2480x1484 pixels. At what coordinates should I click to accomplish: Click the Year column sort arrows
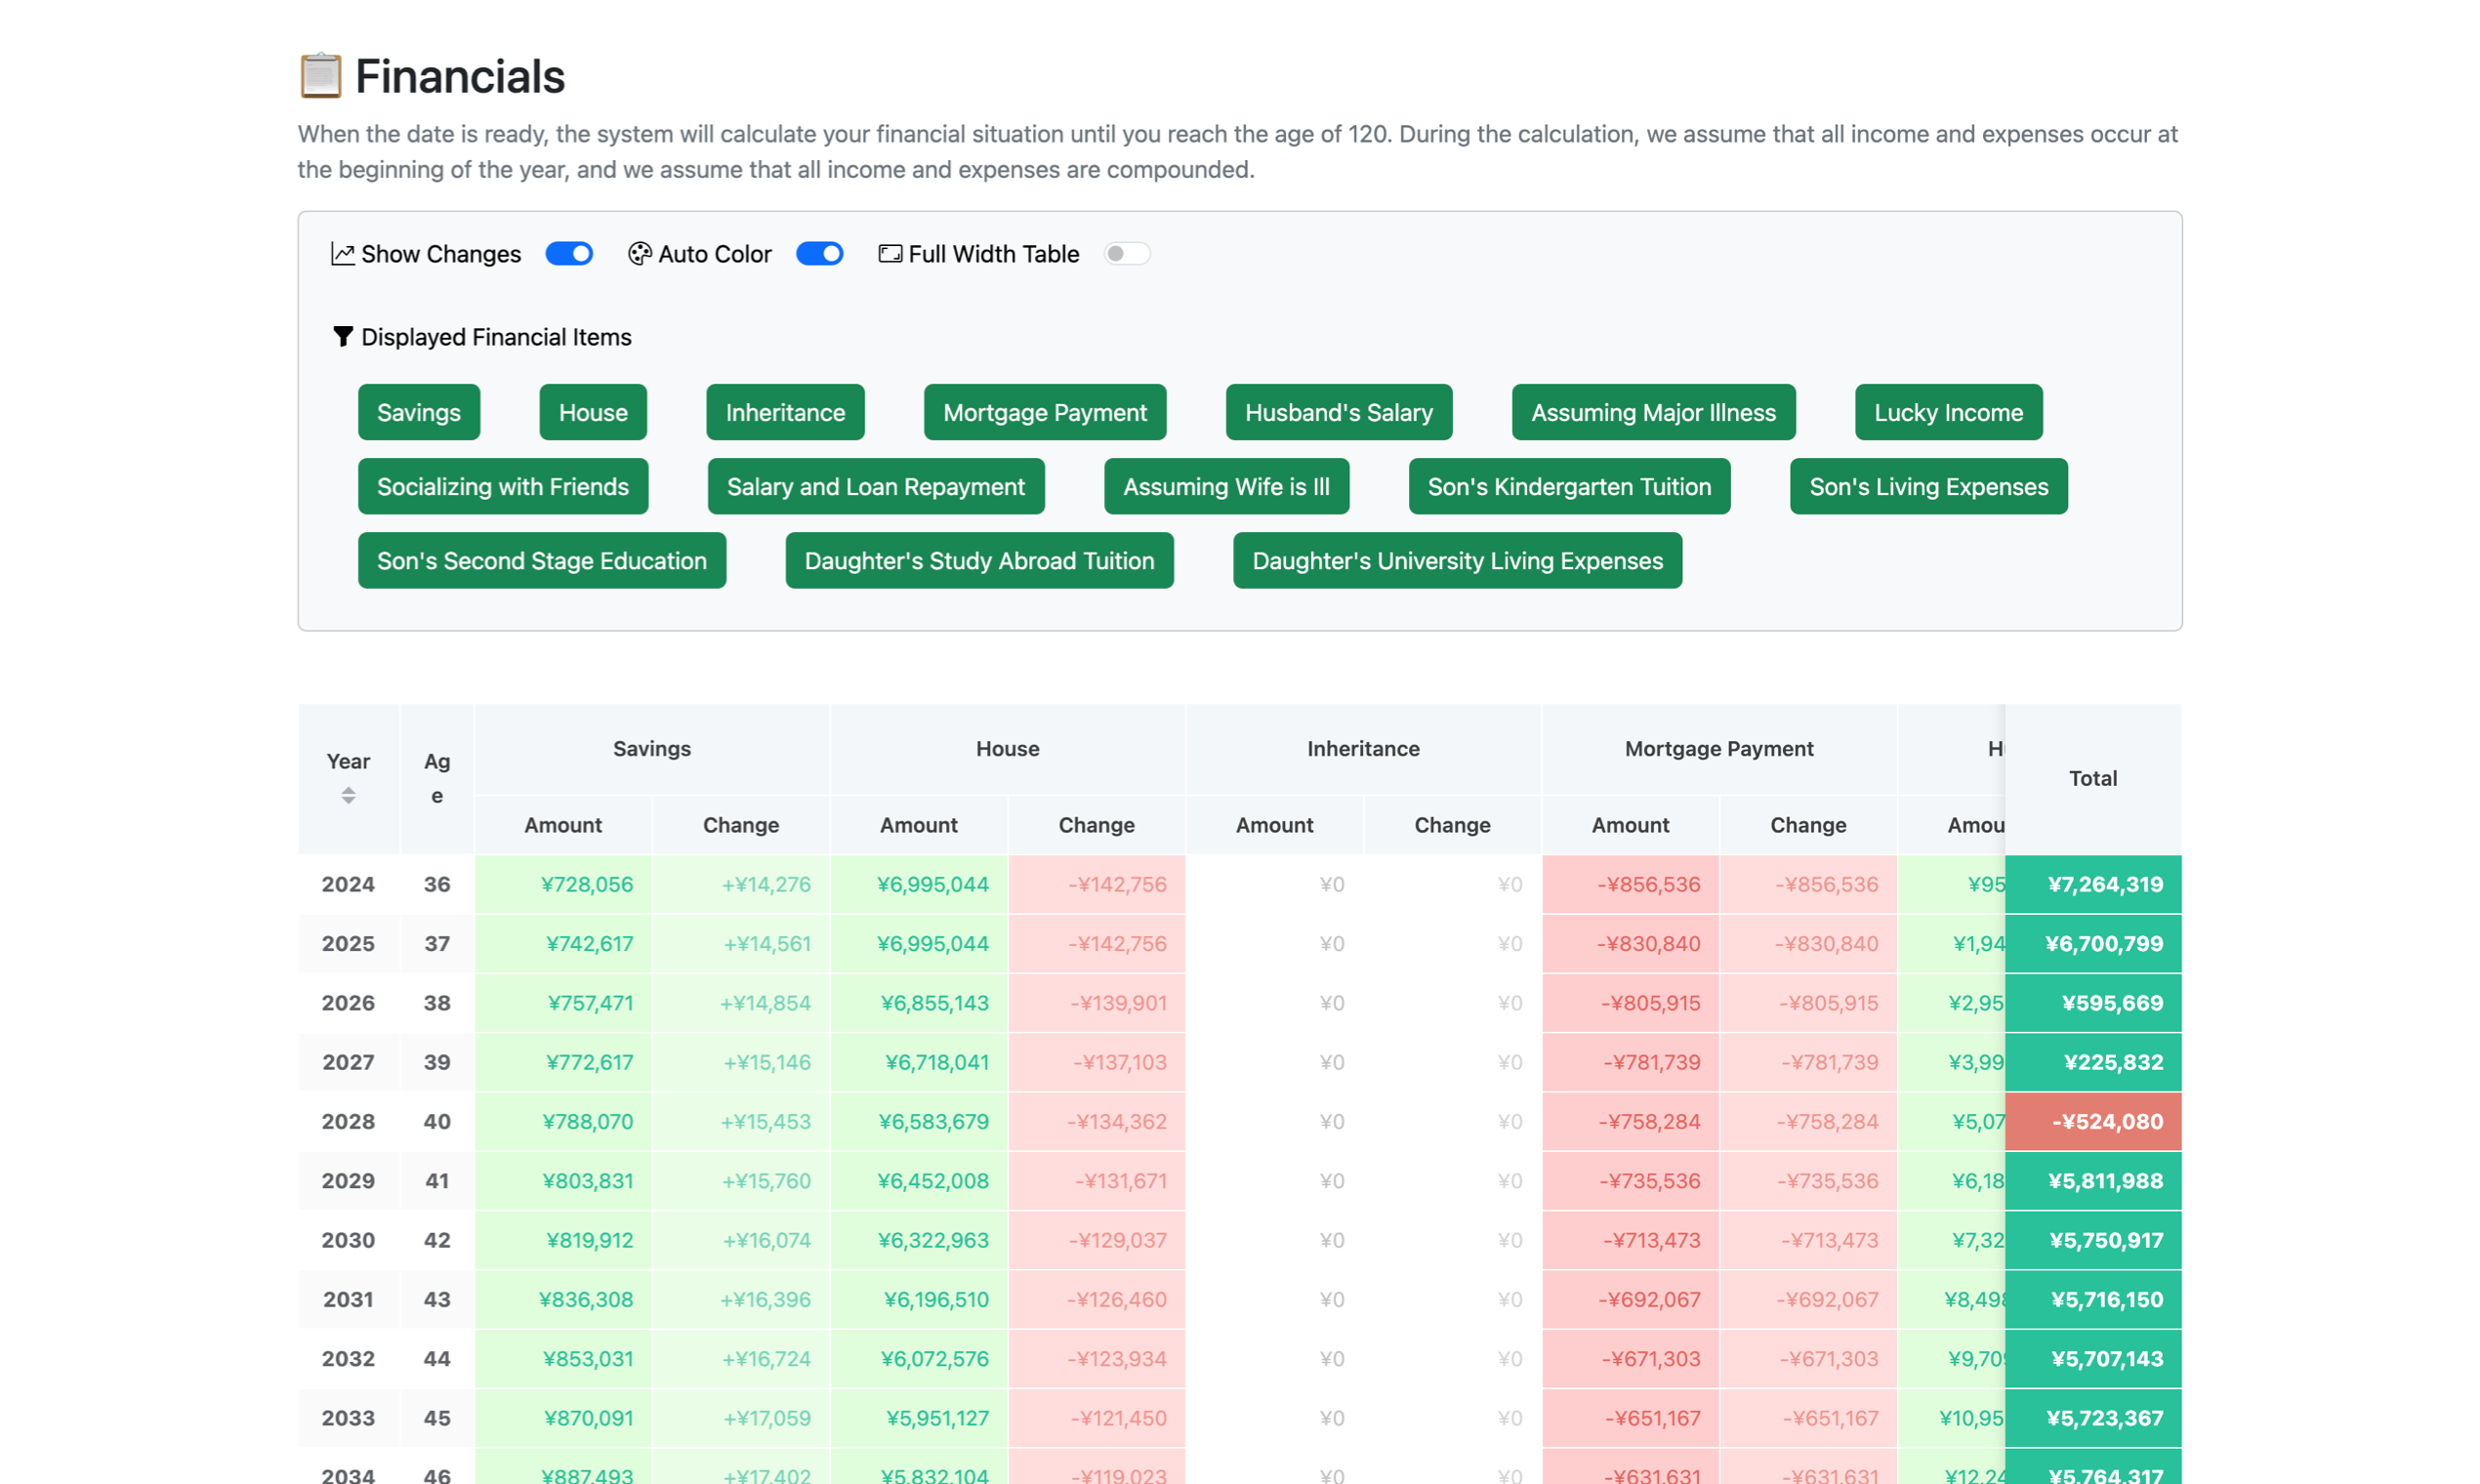pos(348,796)
